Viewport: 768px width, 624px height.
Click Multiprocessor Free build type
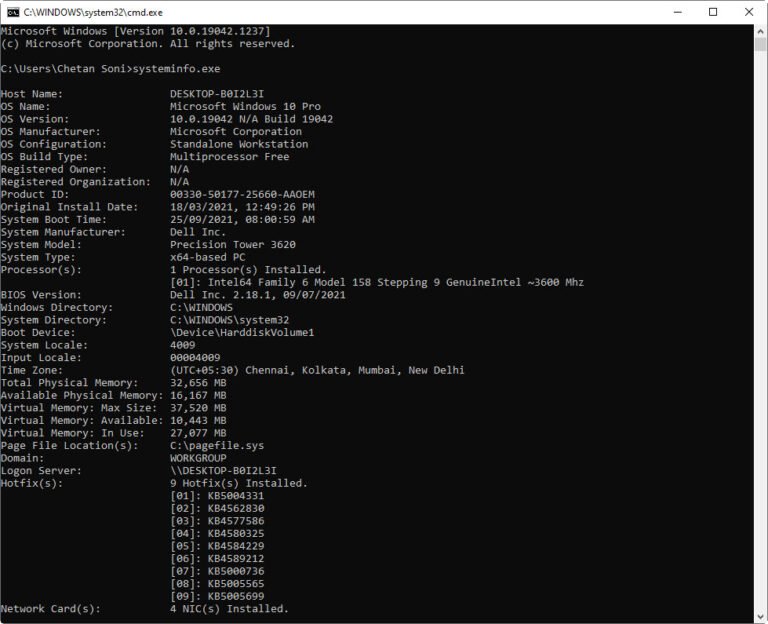(x=229, y=157)
